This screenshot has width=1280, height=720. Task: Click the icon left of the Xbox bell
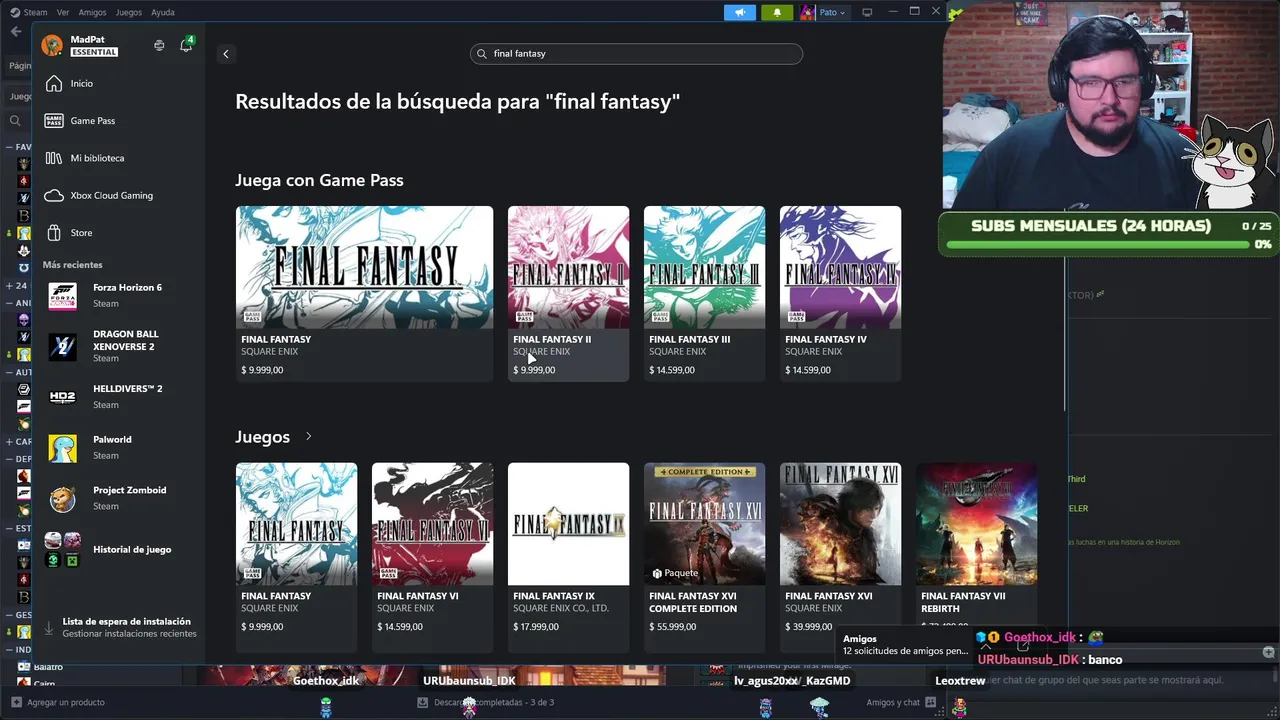pos(159,45)
